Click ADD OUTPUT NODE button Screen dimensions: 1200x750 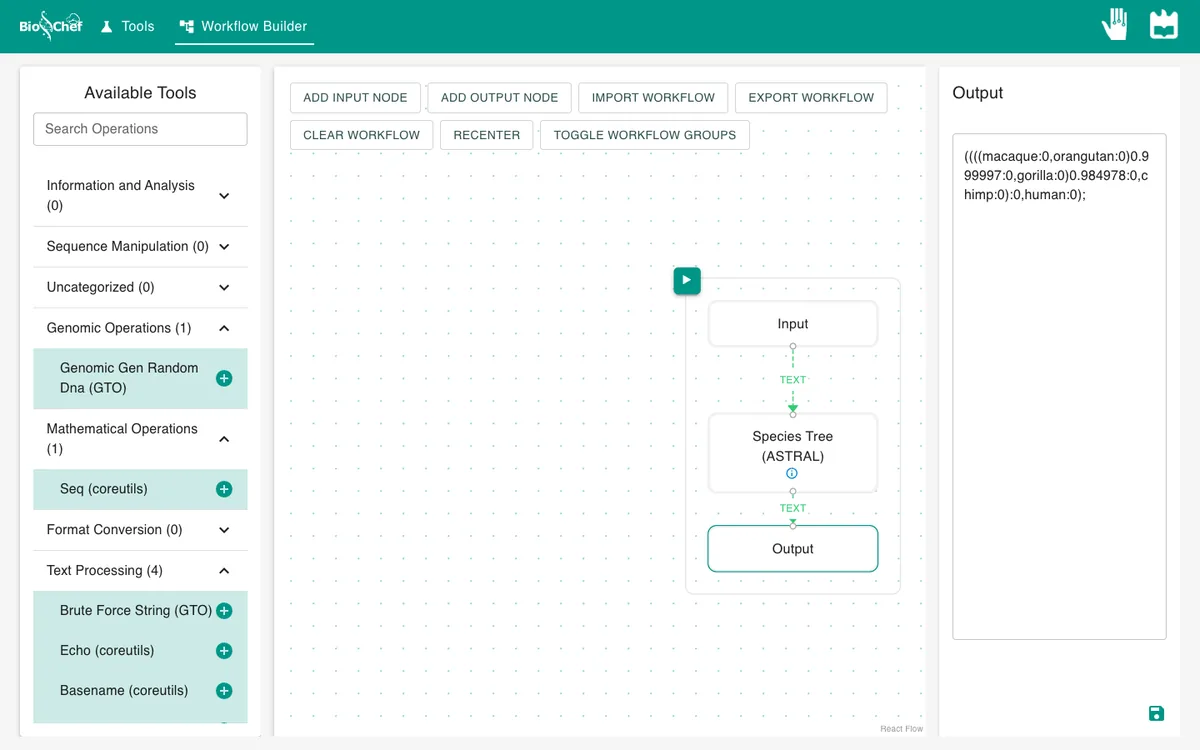pos(499,98)
